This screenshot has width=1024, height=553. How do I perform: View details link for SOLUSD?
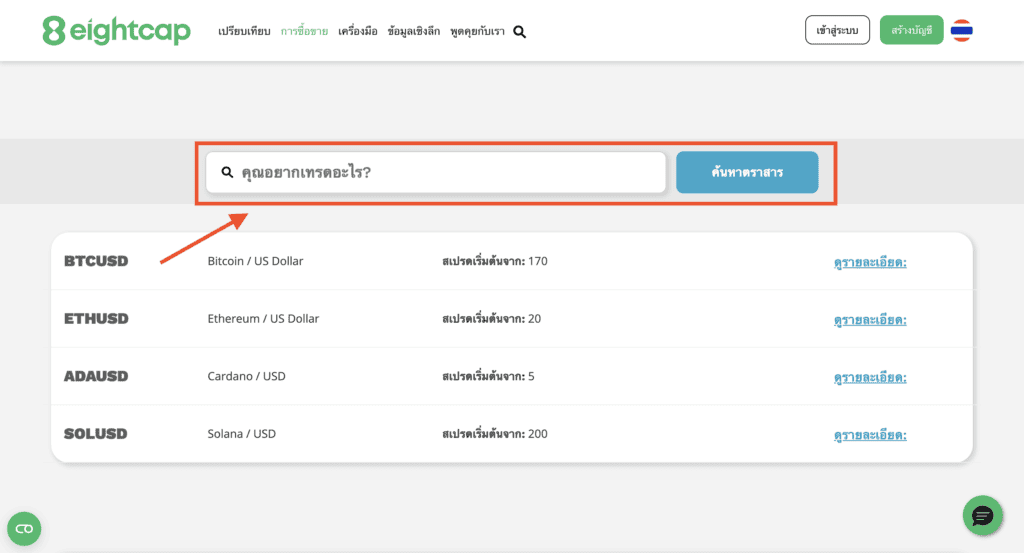(870, 436)
